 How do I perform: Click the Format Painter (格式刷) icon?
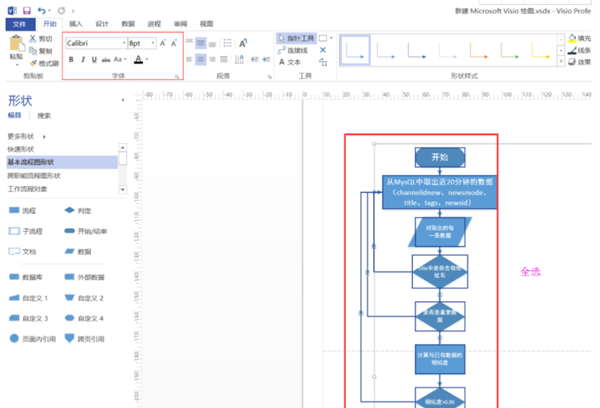pyautogui.click(x=44, y=63)
